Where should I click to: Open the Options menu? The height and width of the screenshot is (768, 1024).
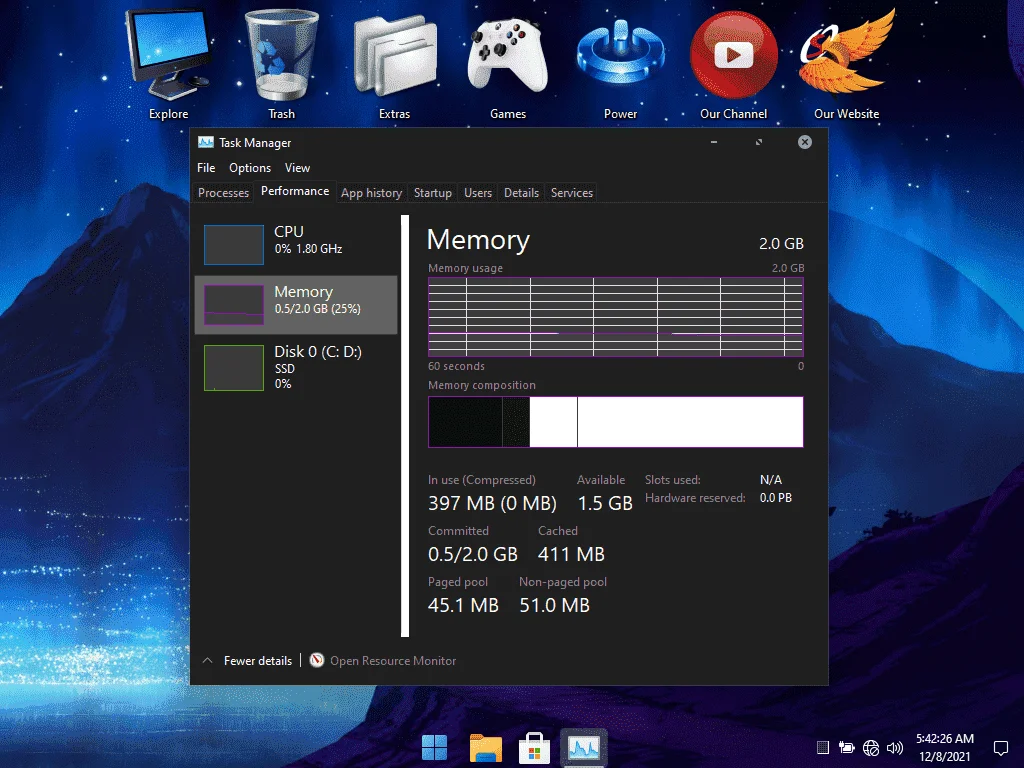point(249,168)
